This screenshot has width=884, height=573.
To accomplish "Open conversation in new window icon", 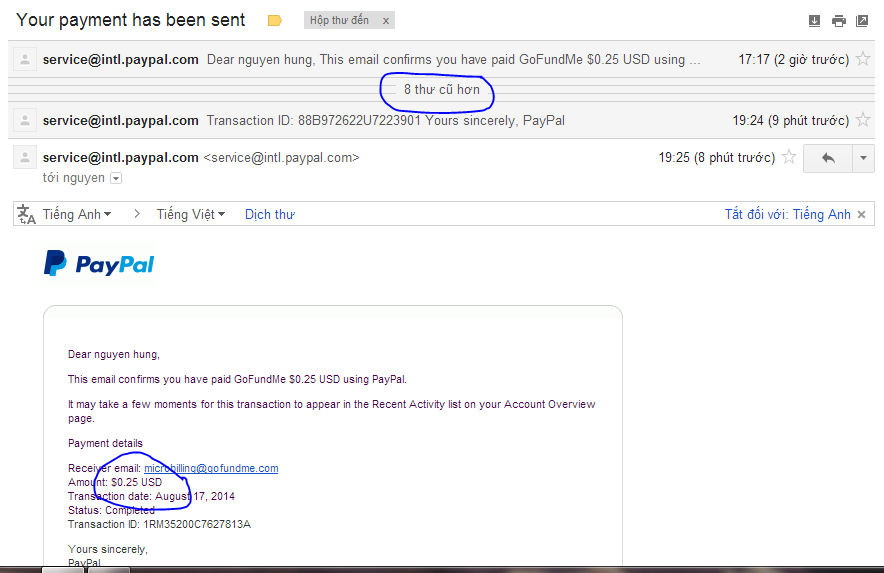I will (x=862, y=21).
